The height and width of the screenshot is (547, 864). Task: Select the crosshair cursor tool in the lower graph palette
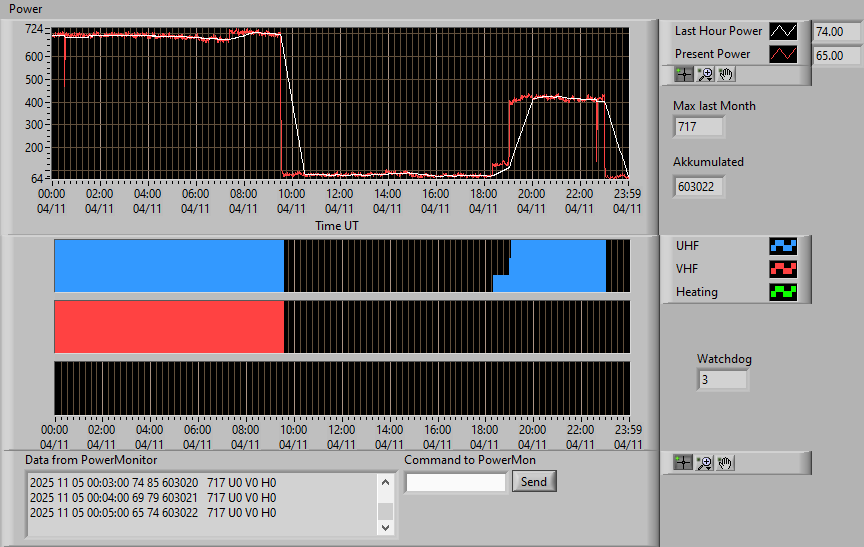coord(683,463)
